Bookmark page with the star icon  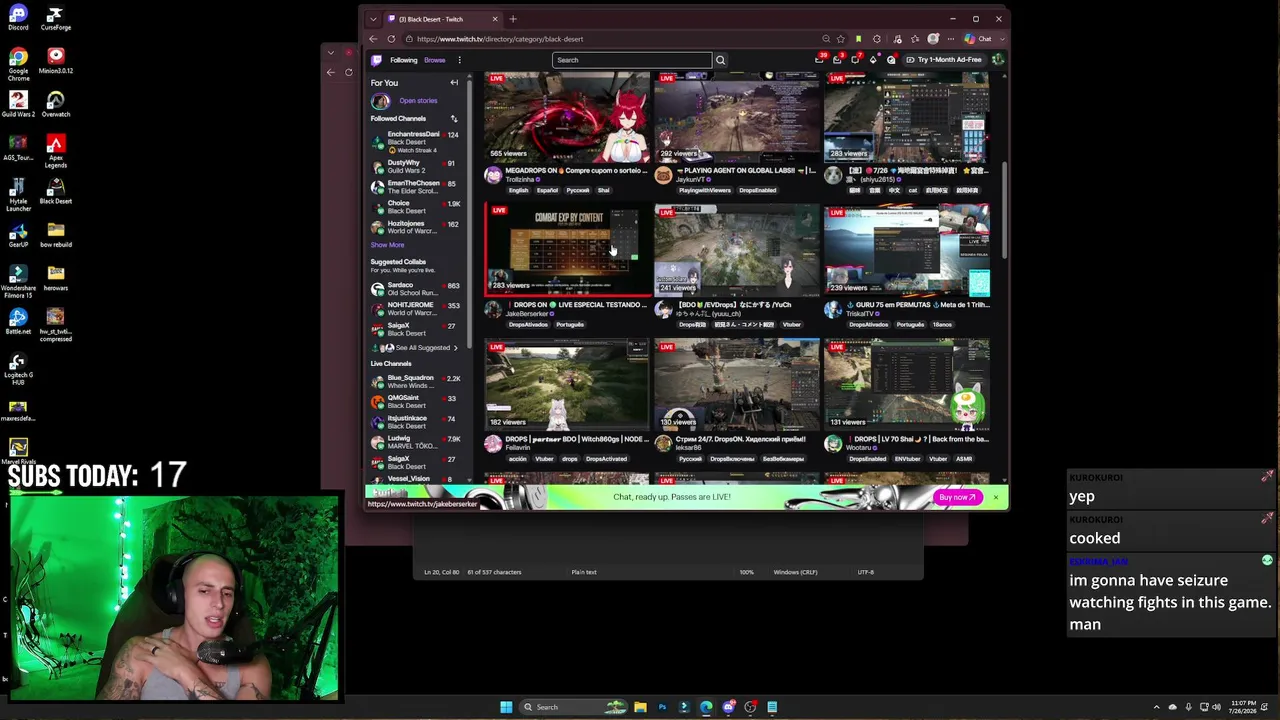pos(840,39)
